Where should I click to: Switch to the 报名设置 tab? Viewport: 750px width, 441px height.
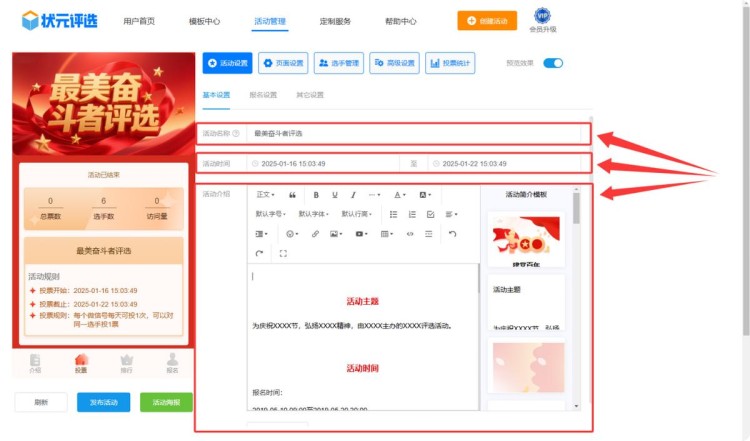(x=263, y=96)
